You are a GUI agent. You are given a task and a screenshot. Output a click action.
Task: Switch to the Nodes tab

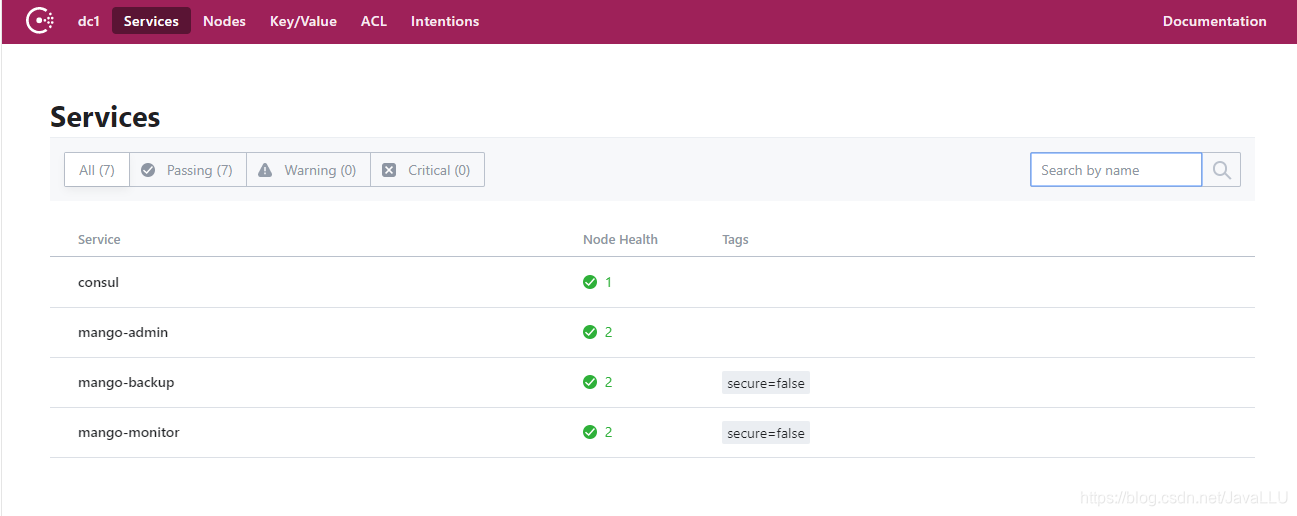[224, 21]
